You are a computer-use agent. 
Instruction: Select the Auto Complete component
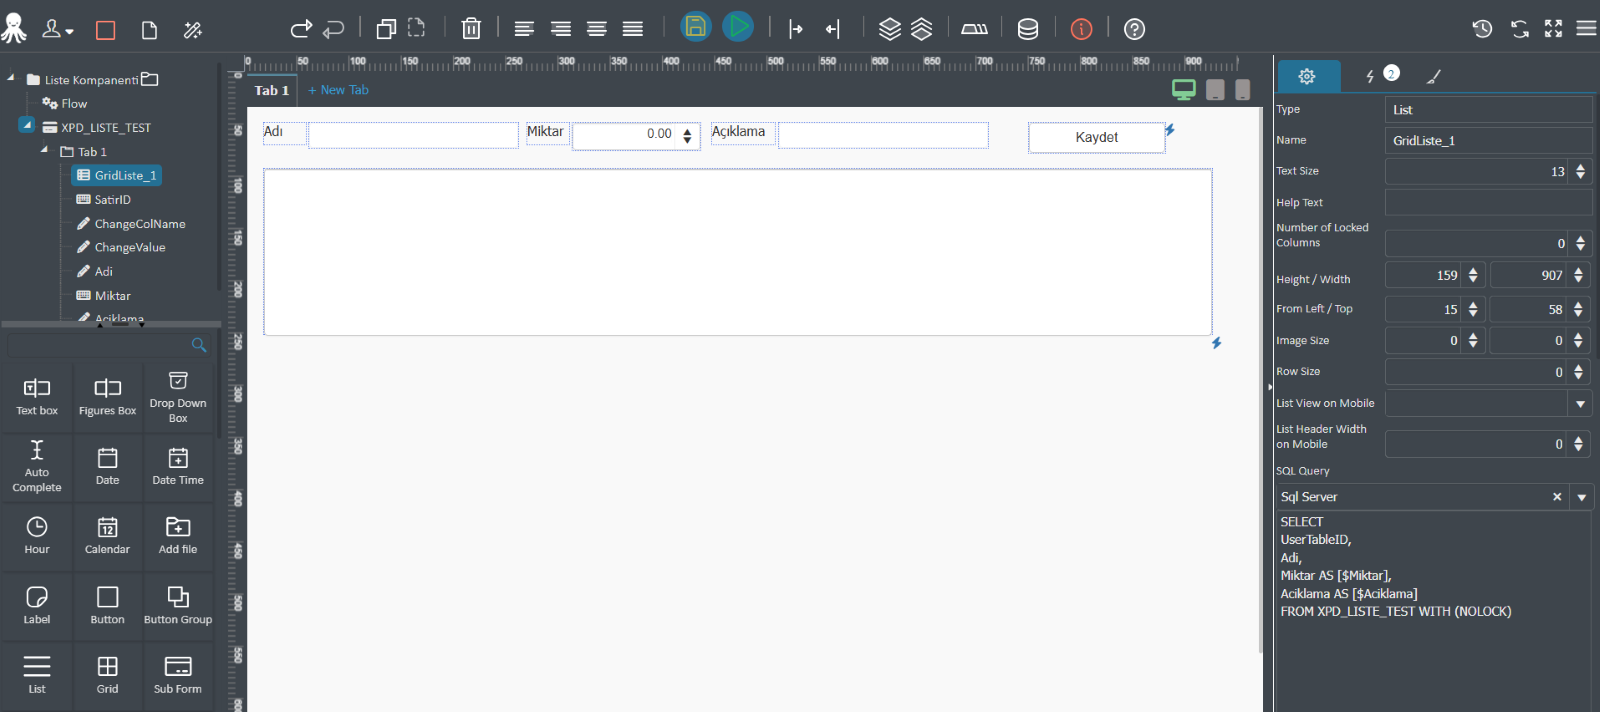(x=37, y=466)
